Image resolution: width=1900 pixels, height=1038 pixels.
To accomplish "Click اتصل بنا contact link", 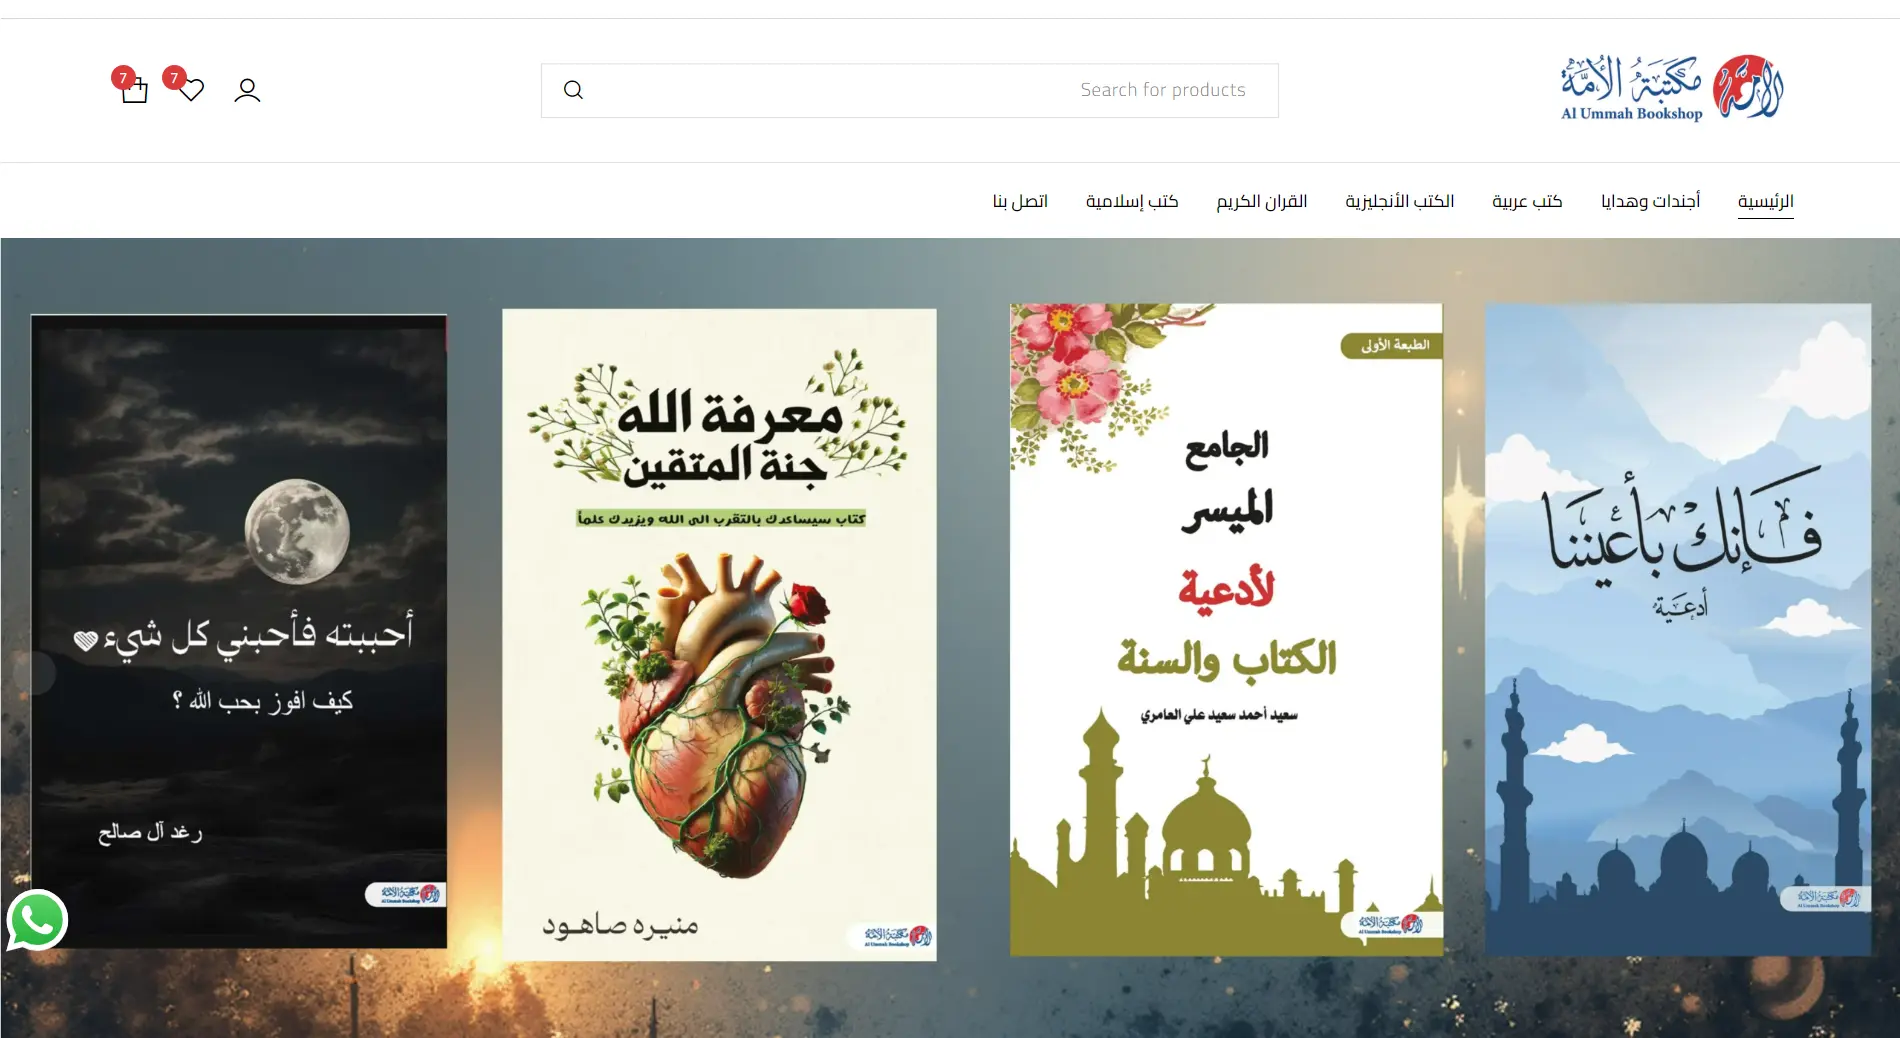I will tap(1020, 201).
